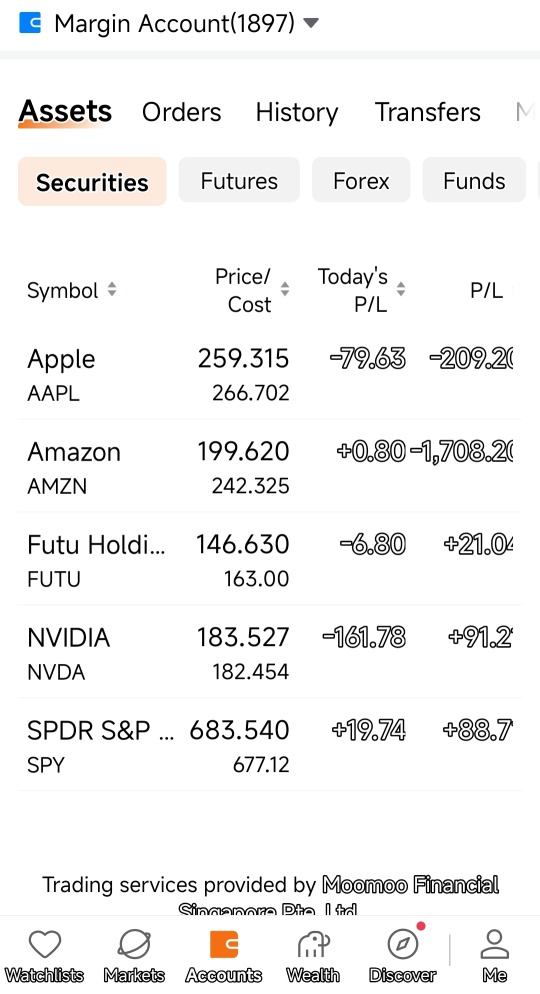Expand the Margin Account dropdown arrow
540x994 pixels.
pyautogui.click(x=311, y=23)
